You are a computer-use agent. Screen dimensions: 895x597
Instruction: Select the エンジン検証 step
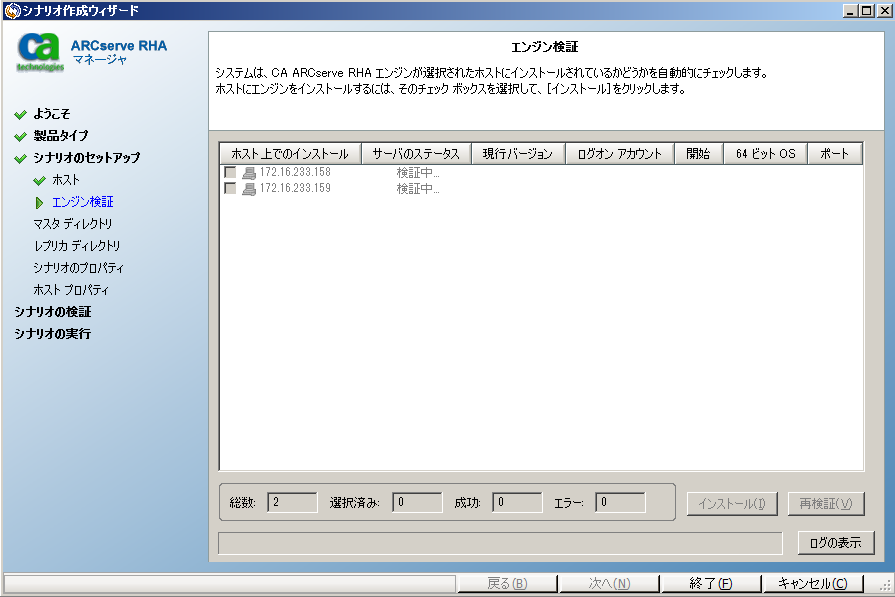pos(83,202)
